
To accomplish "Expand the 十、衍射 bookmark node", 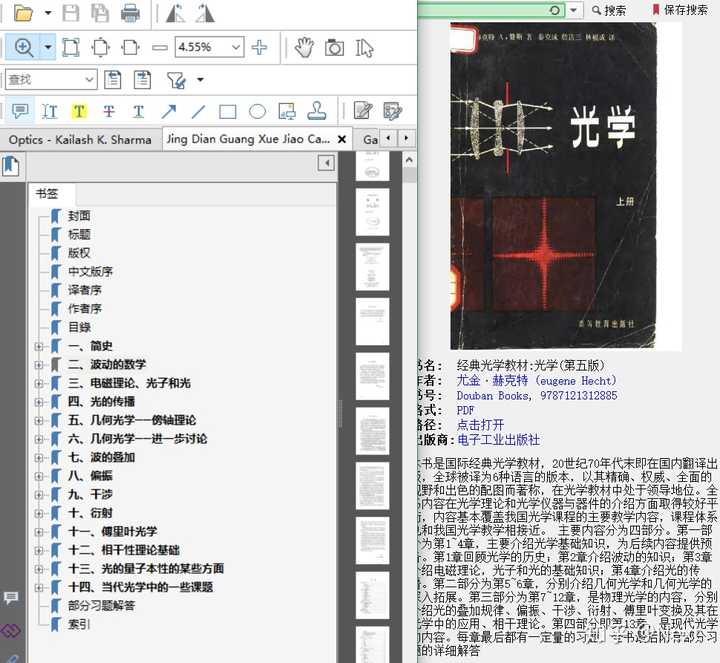I will click(39, 513).
